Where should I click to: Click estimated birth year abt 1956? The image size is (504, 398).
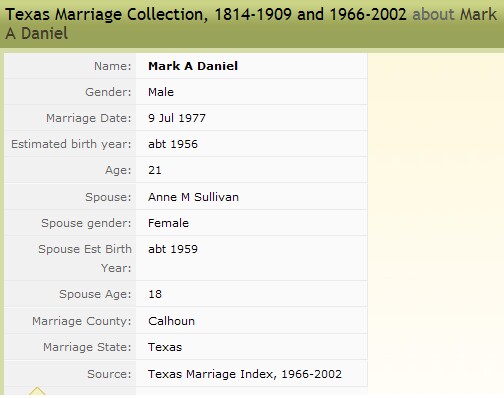(x=173, y=144)
